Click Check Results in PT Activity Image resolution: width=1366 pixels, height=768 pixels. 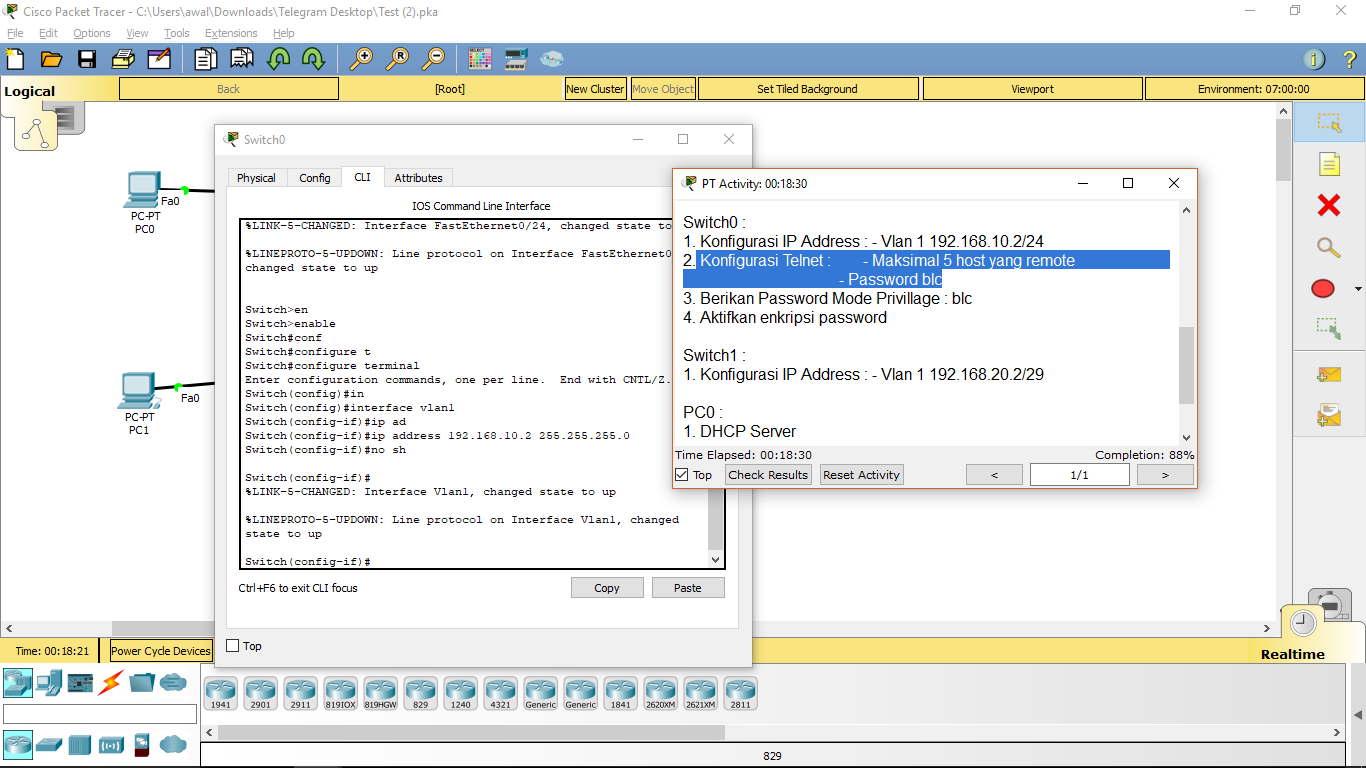(x=768, y=475)
